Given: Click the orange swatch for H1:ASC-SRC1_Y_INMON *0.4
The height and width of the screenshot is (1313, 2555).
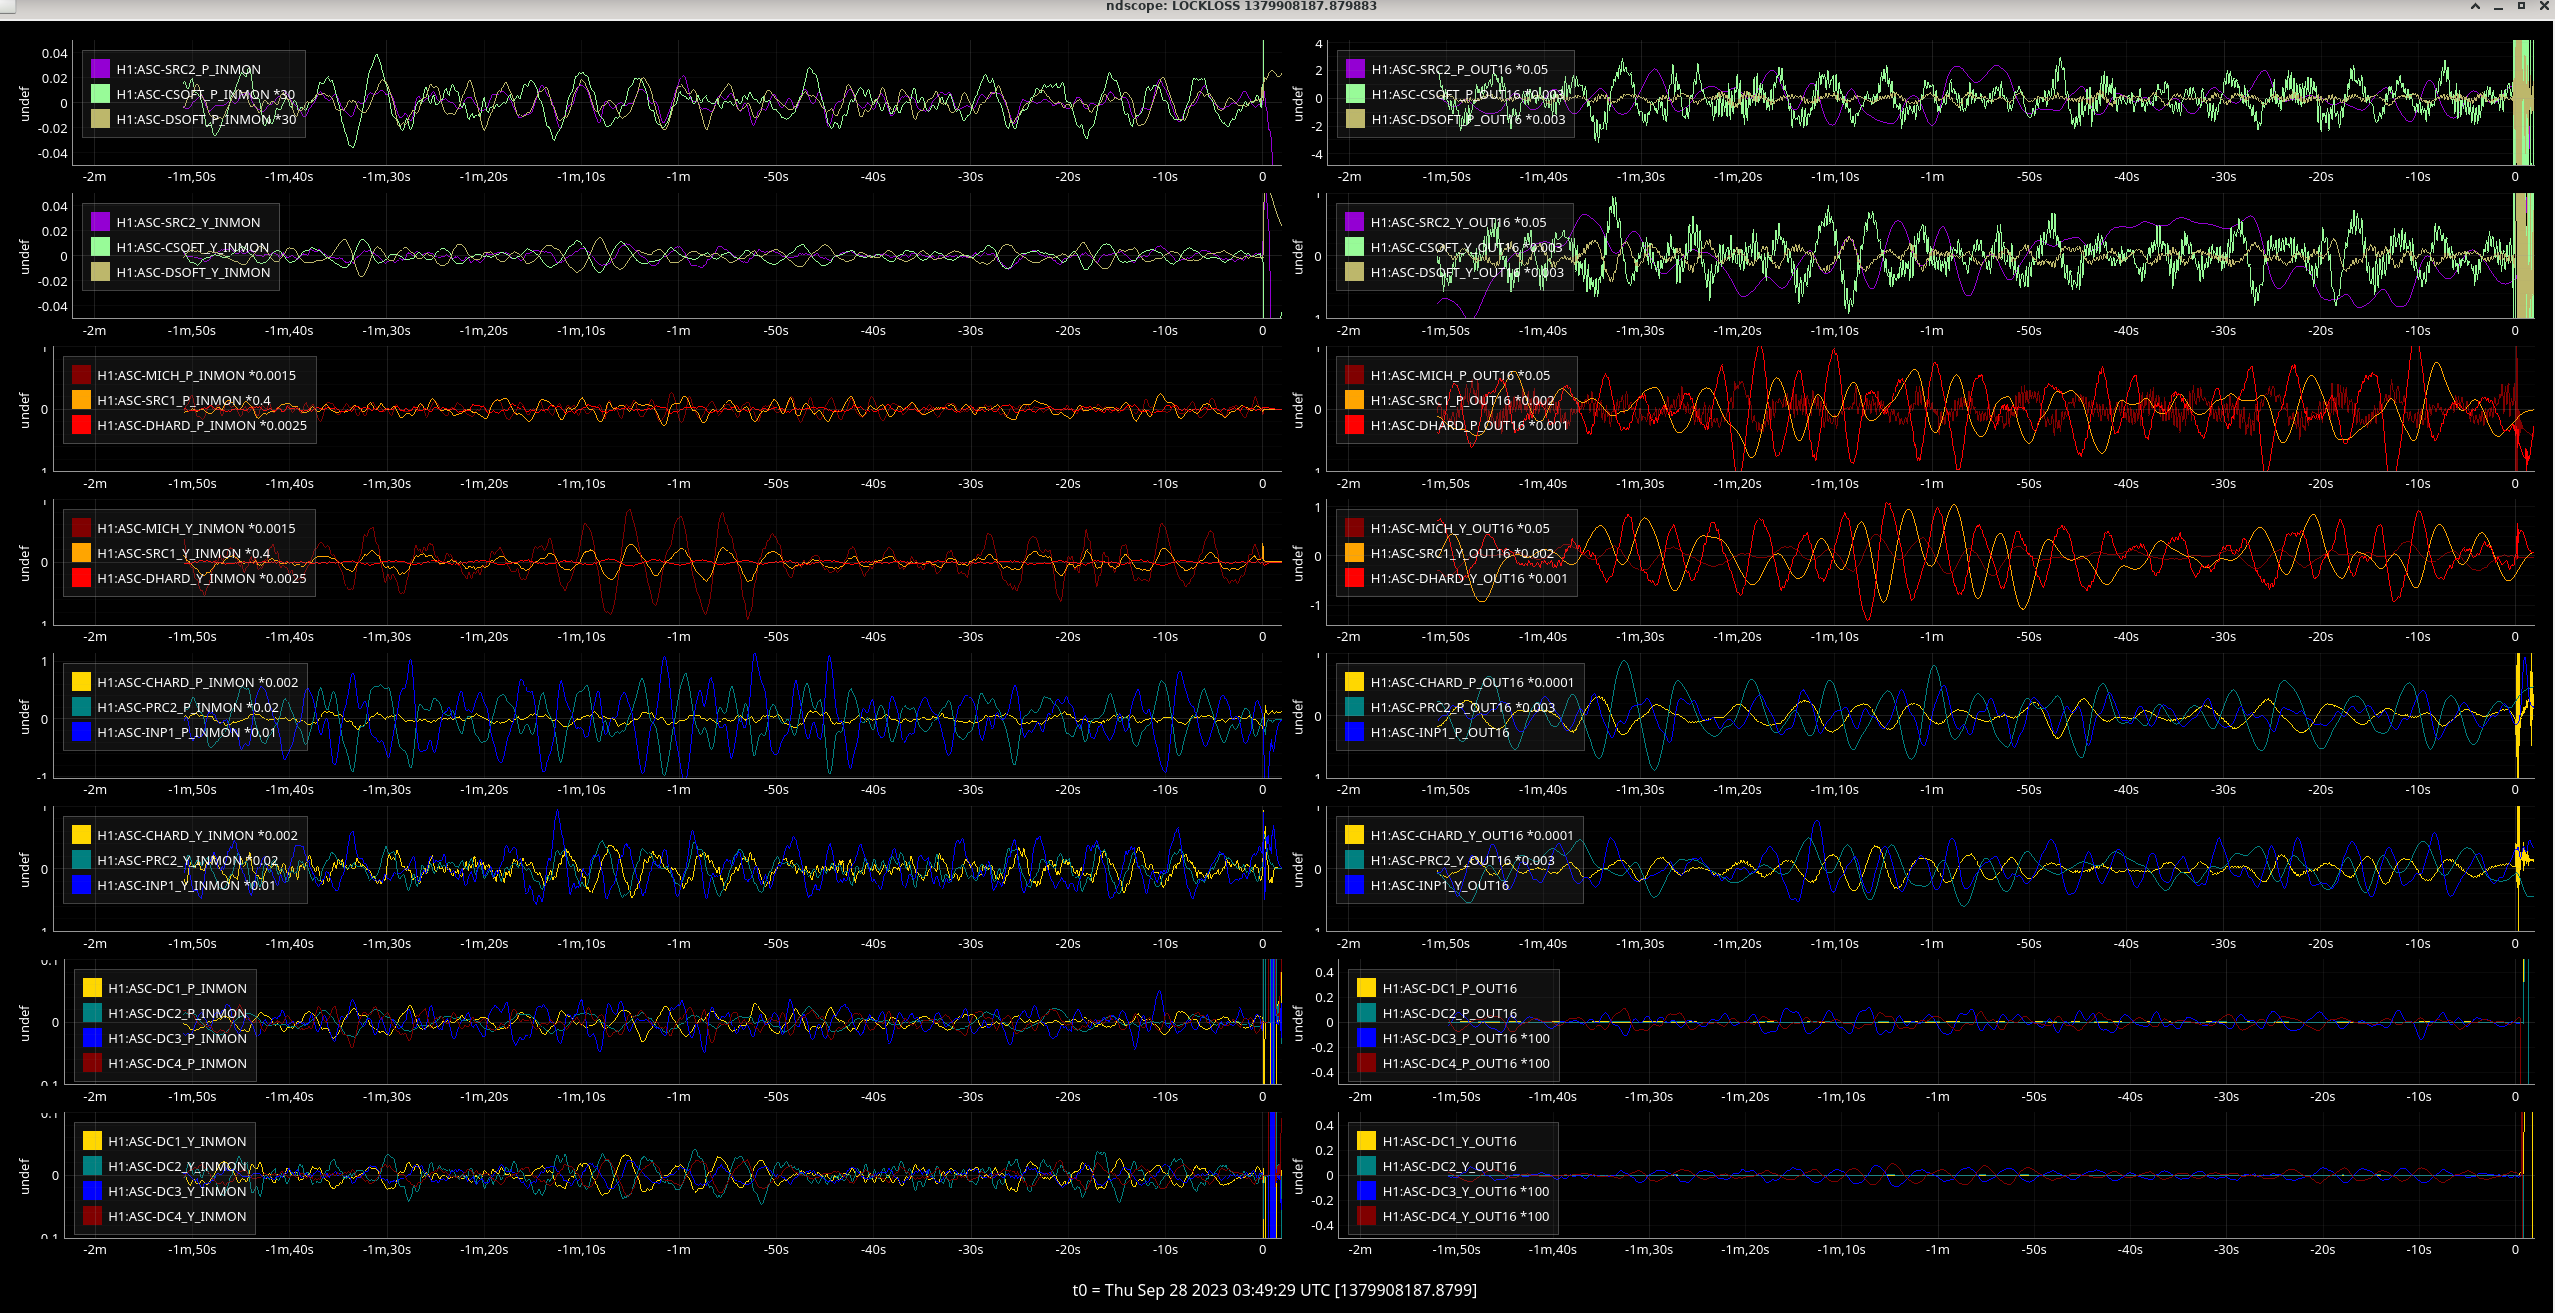Looking at the screenshot, I should point(81,553).
